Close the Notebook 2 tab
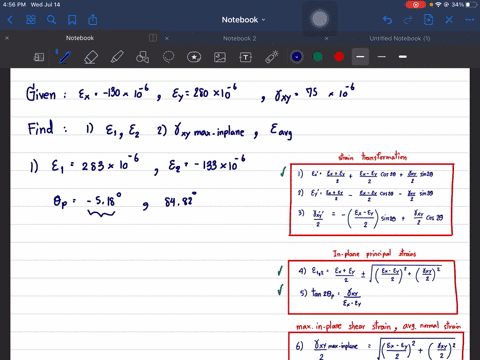The width and height of the screenshot is (480, 360). (167, 38)
